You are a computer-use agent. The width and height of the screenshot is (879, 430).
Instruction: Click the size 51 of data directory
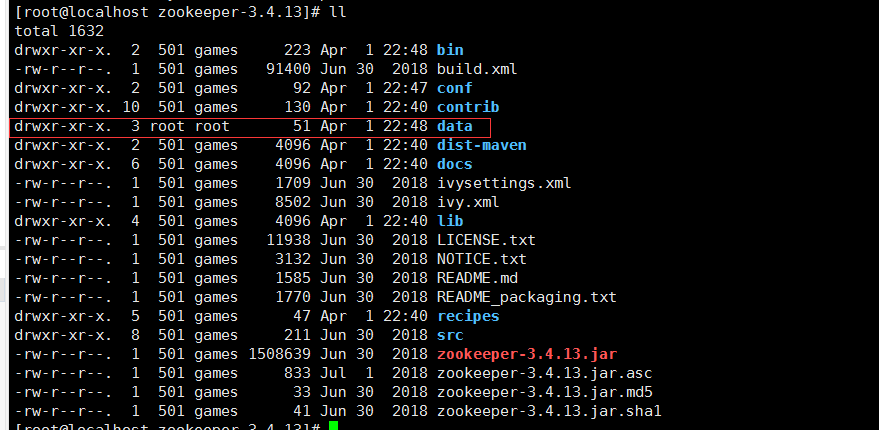(x=302, y=126)
